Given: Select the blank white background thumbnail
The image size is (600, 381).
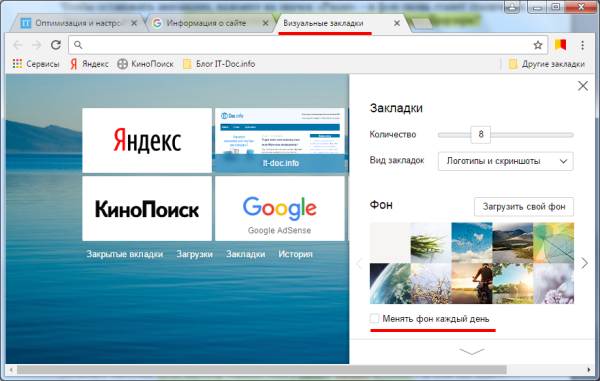Looking at the screenshot, I should pos(390,243).
